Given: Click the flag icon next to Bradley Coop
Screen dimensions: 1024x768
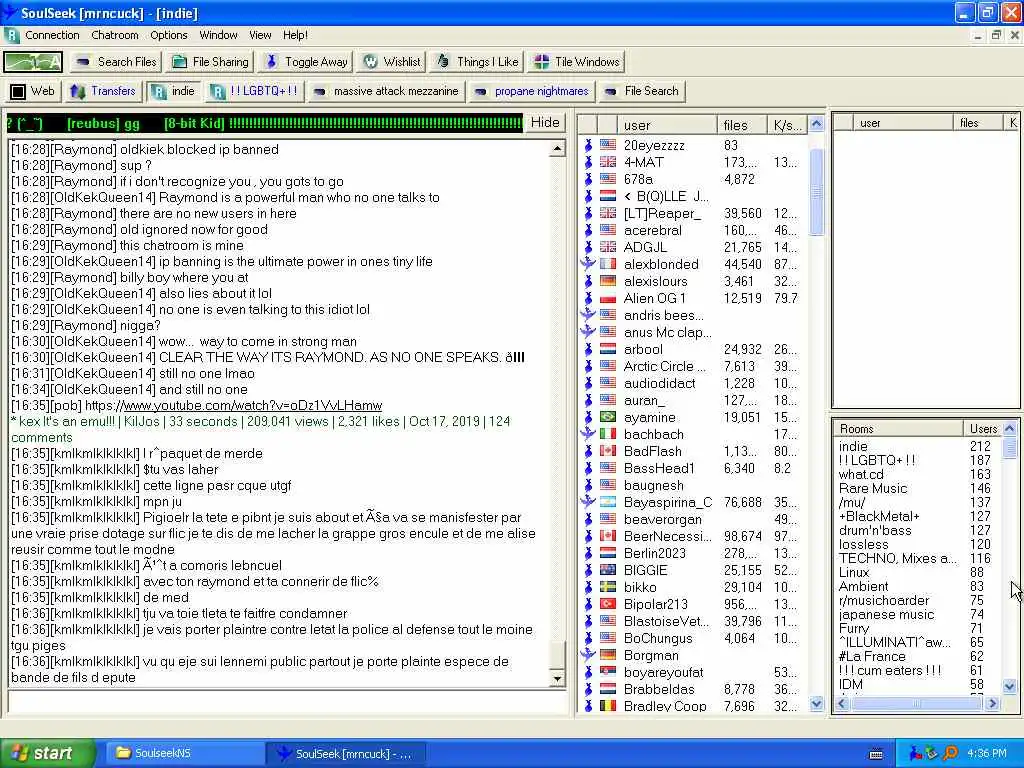Looking at the screenshot, I should (608, 705).
